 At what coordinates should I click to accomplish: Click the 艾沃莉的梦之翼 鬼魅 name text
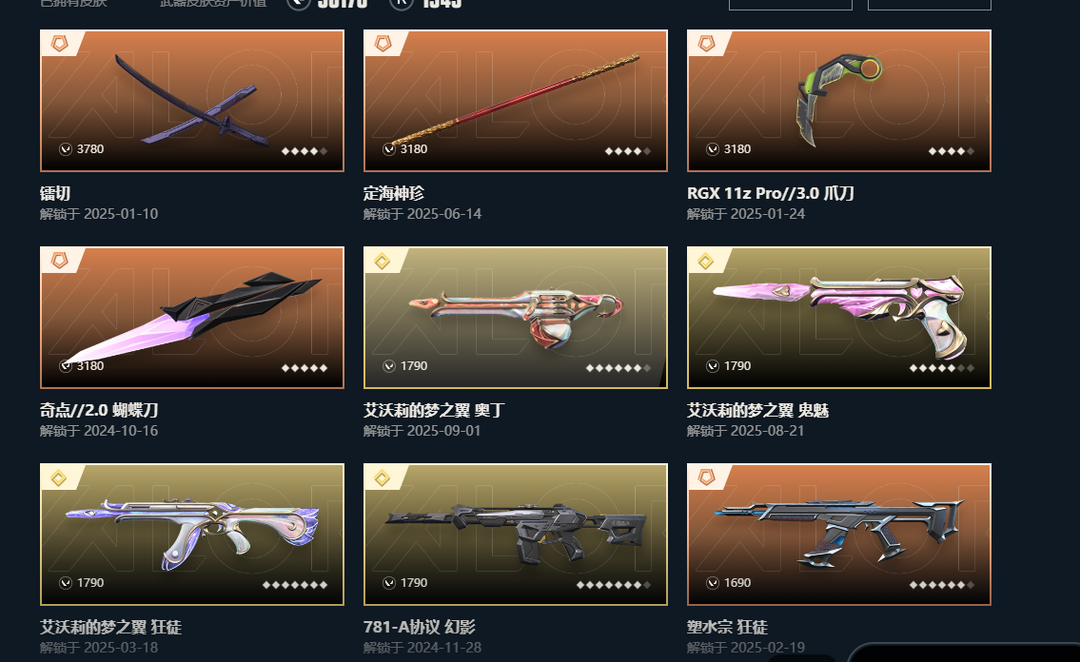[x=758, y=411]
